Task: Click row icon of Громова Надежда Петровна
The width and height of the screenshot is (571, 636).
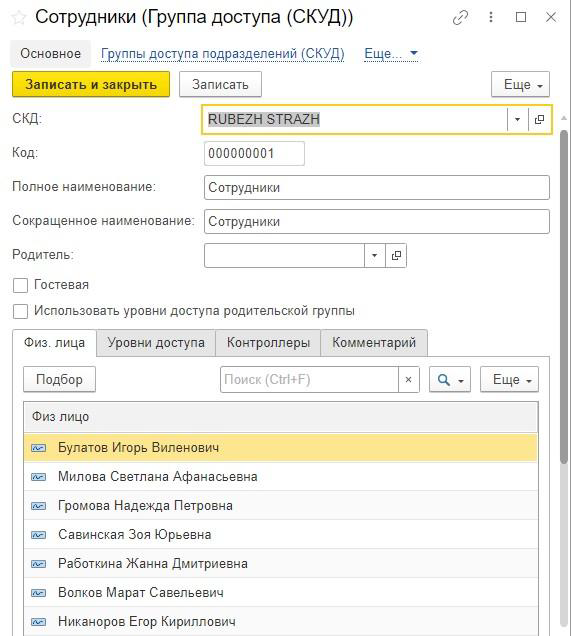Action: (39, 506)
